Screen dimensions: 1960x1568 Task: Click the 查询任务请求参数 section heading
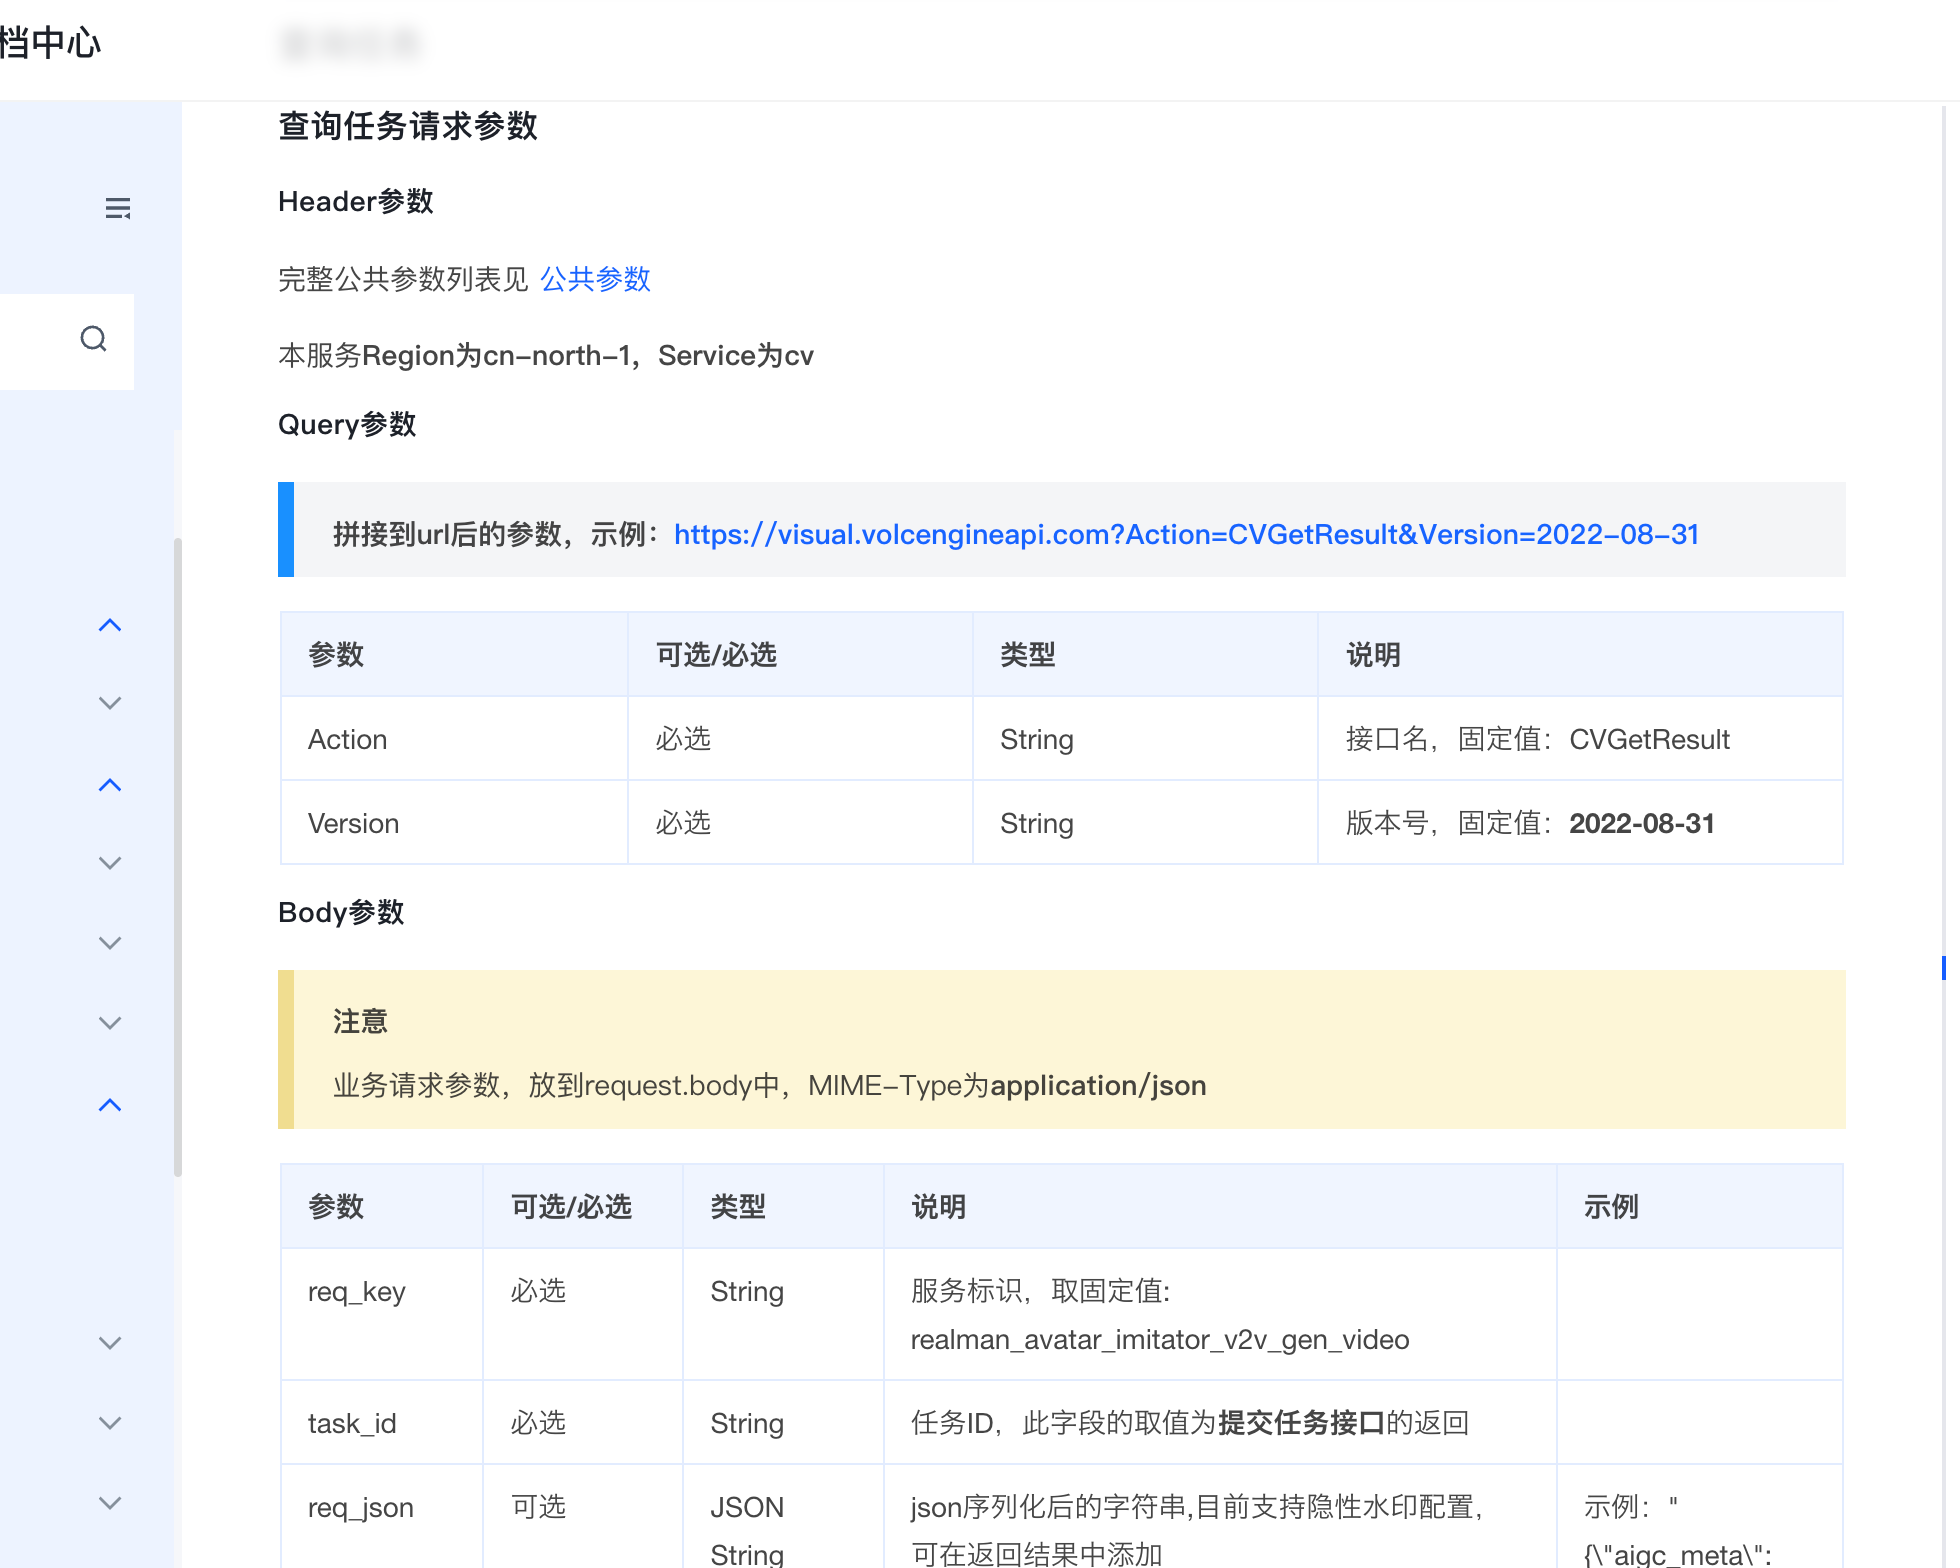(408, 126)
